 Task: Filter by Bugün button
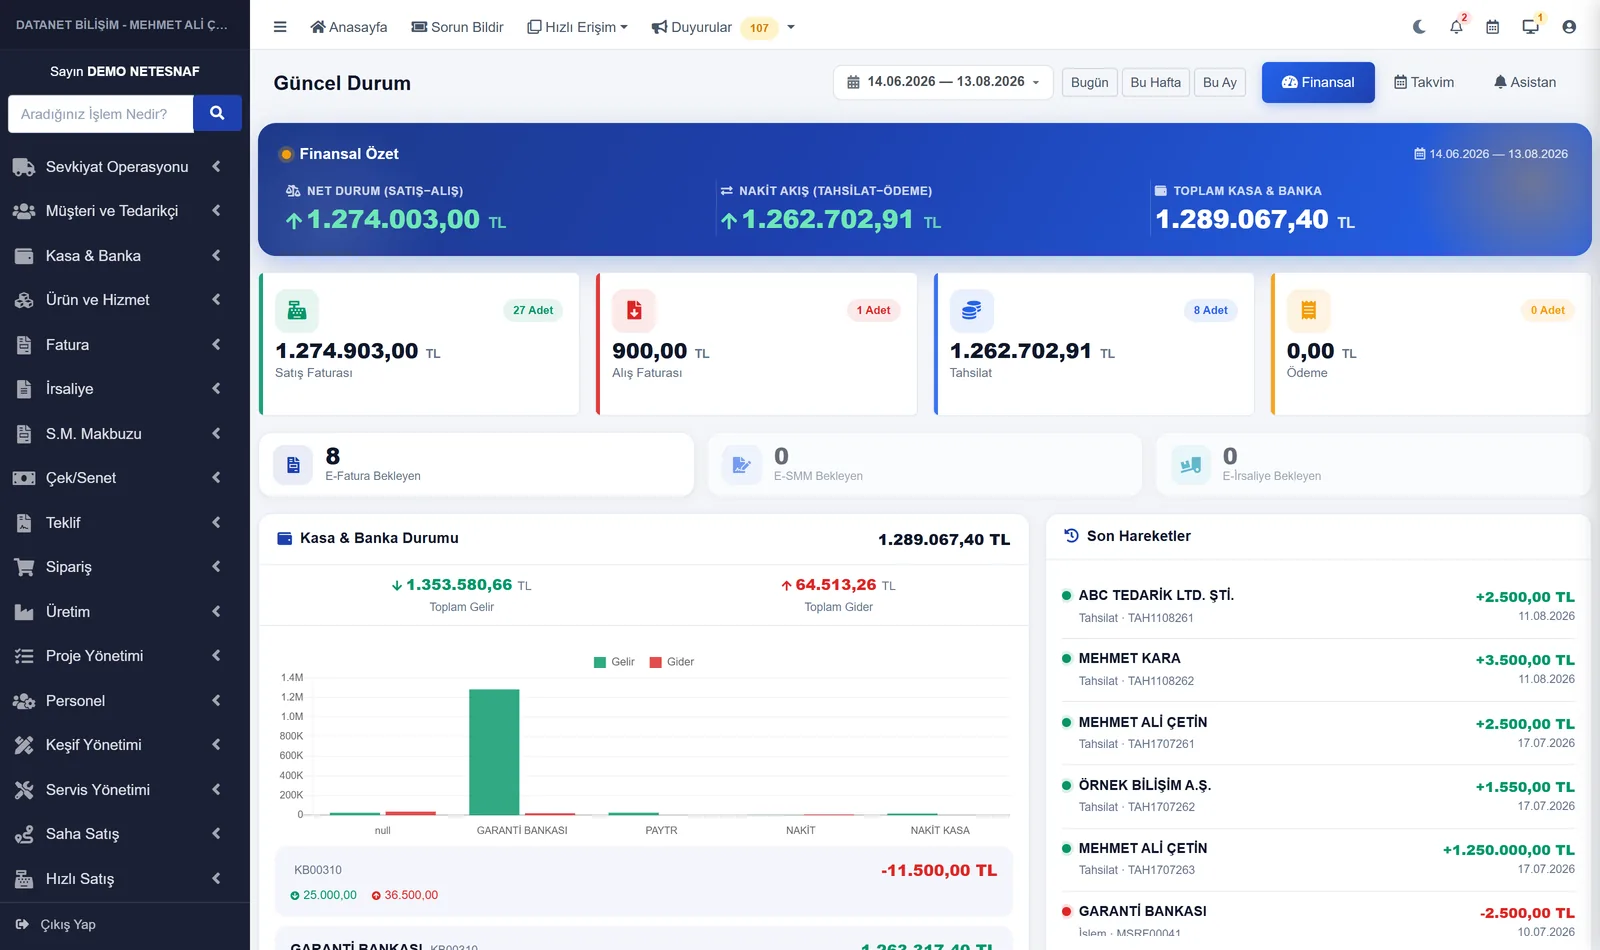[x=1090, y=82]
